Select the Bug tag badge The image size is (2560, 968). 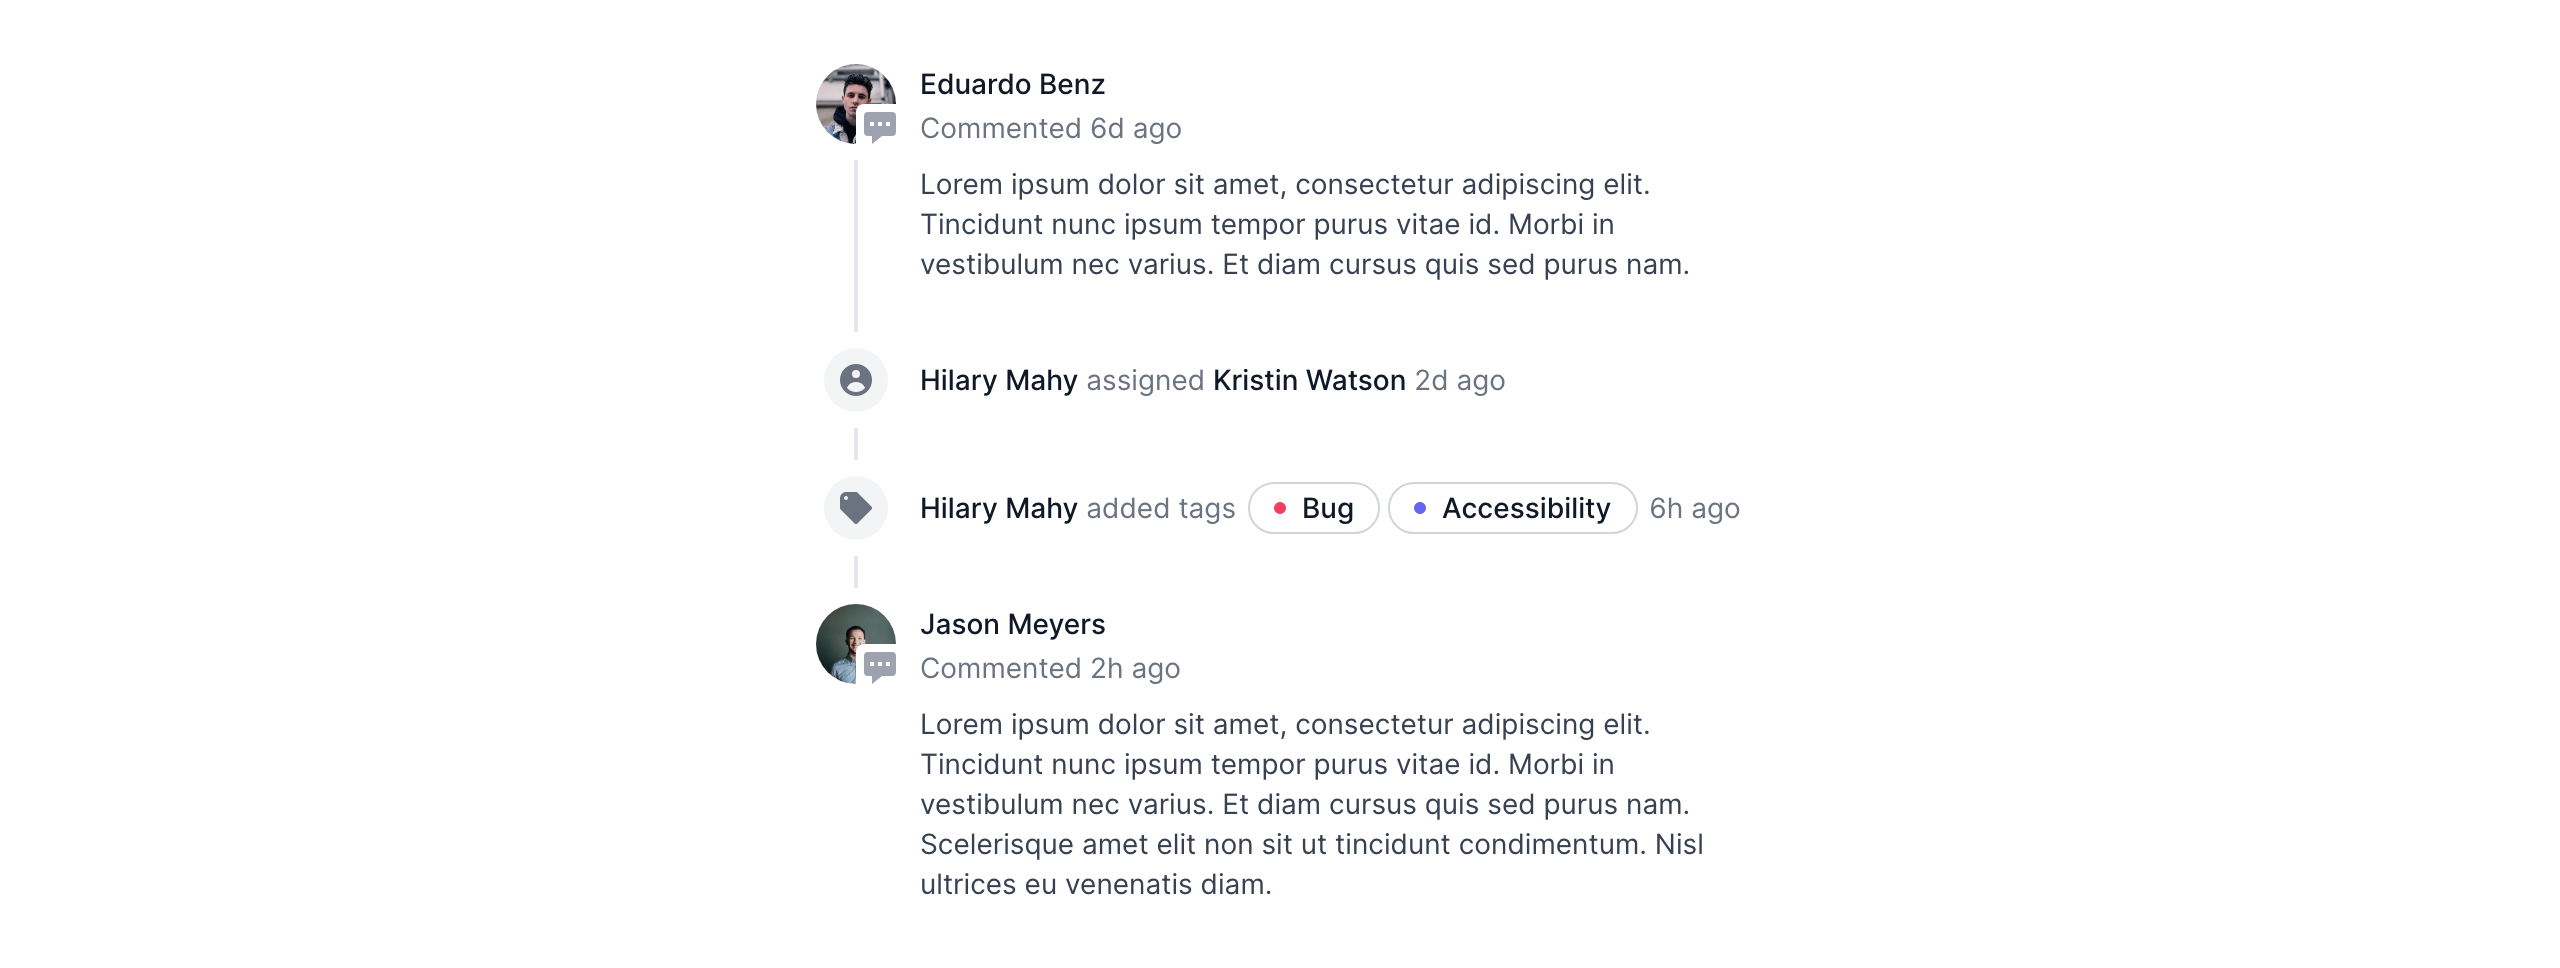pos(1314,509)
